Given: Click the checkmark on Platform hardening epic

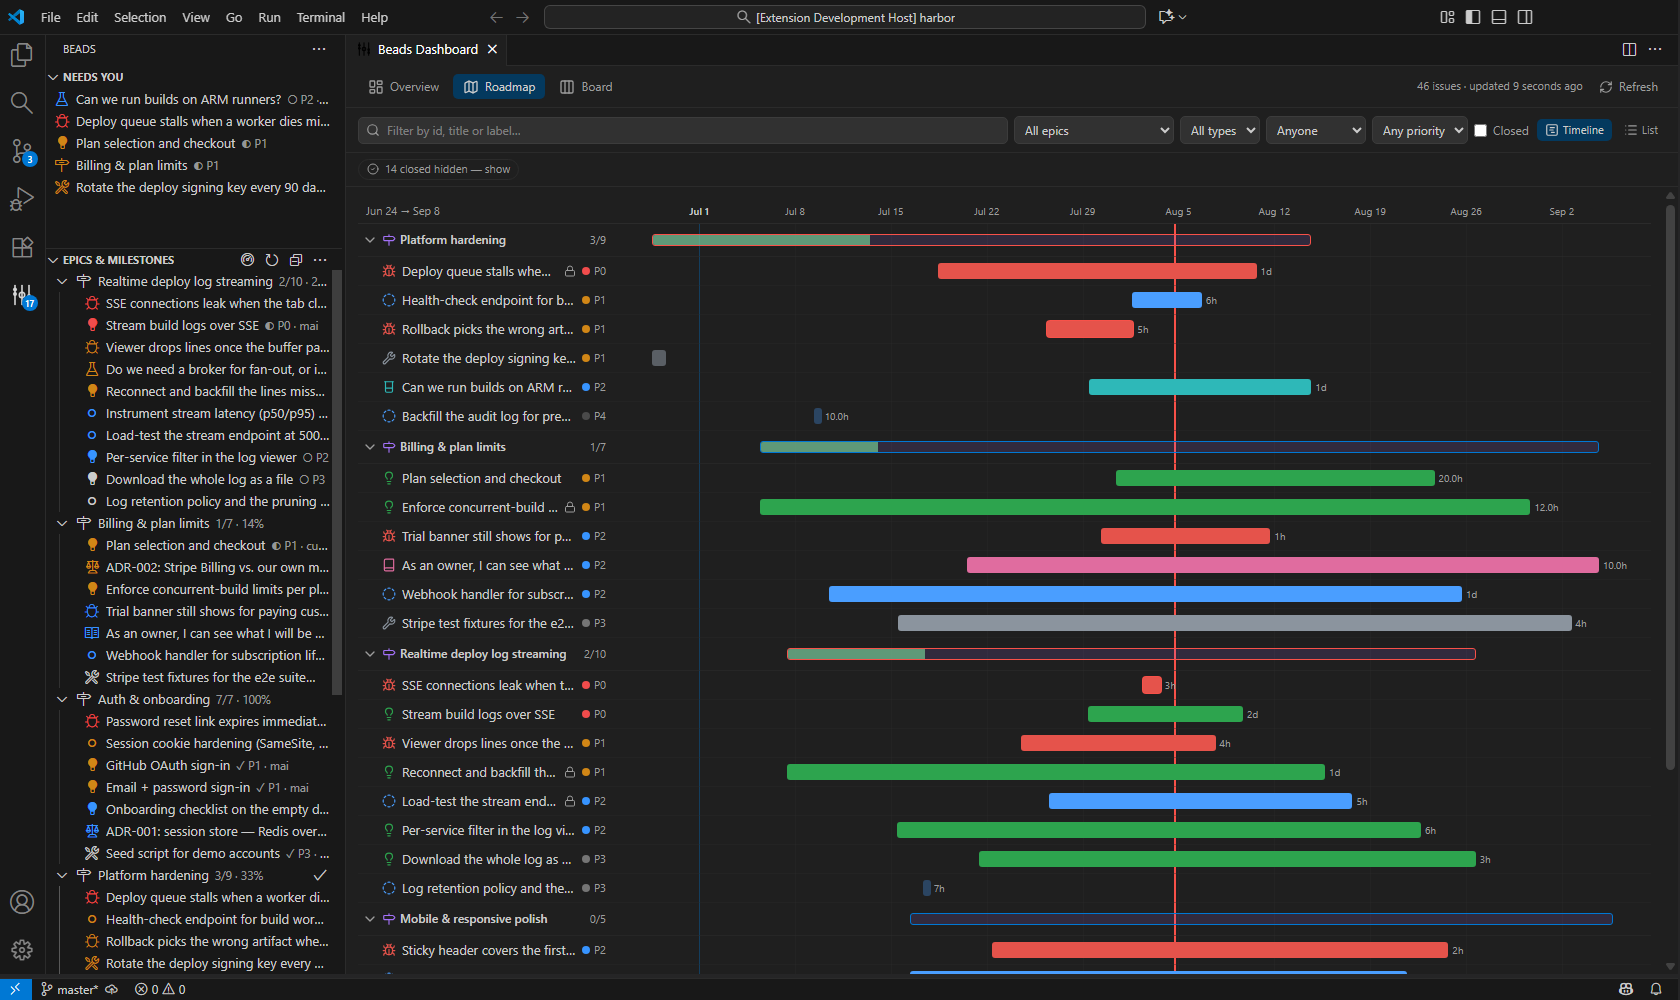Looking at the screenshot, I should tap(320, 875).
